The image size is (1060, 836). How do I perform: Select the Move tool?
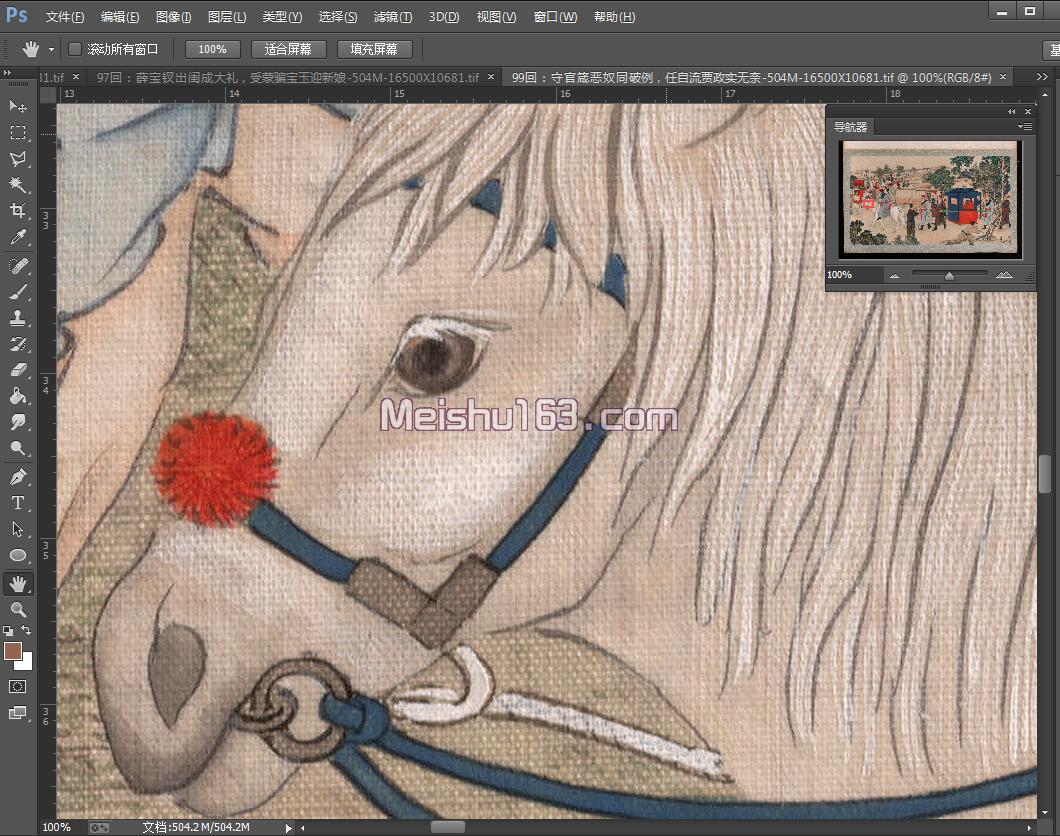[18, 106]
